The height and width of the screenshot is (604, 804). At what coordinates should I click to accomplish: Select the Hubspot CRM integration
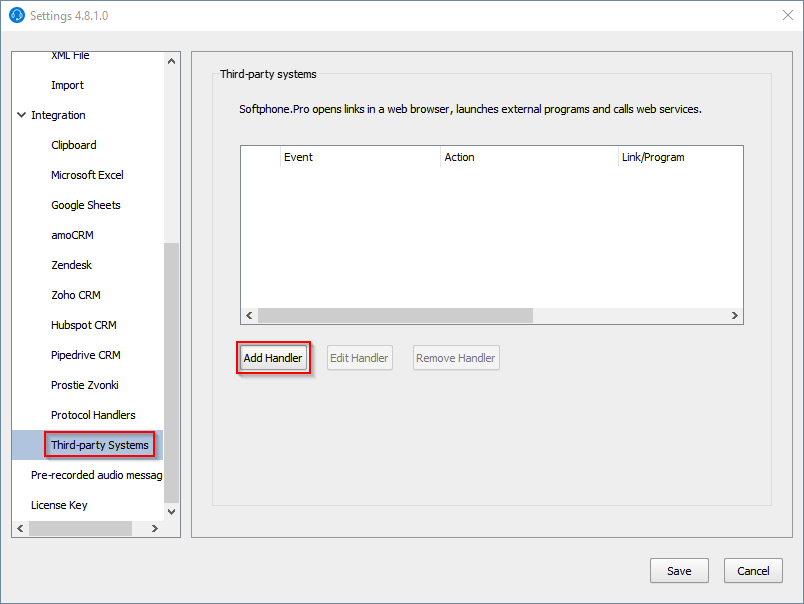click(83, 325)
